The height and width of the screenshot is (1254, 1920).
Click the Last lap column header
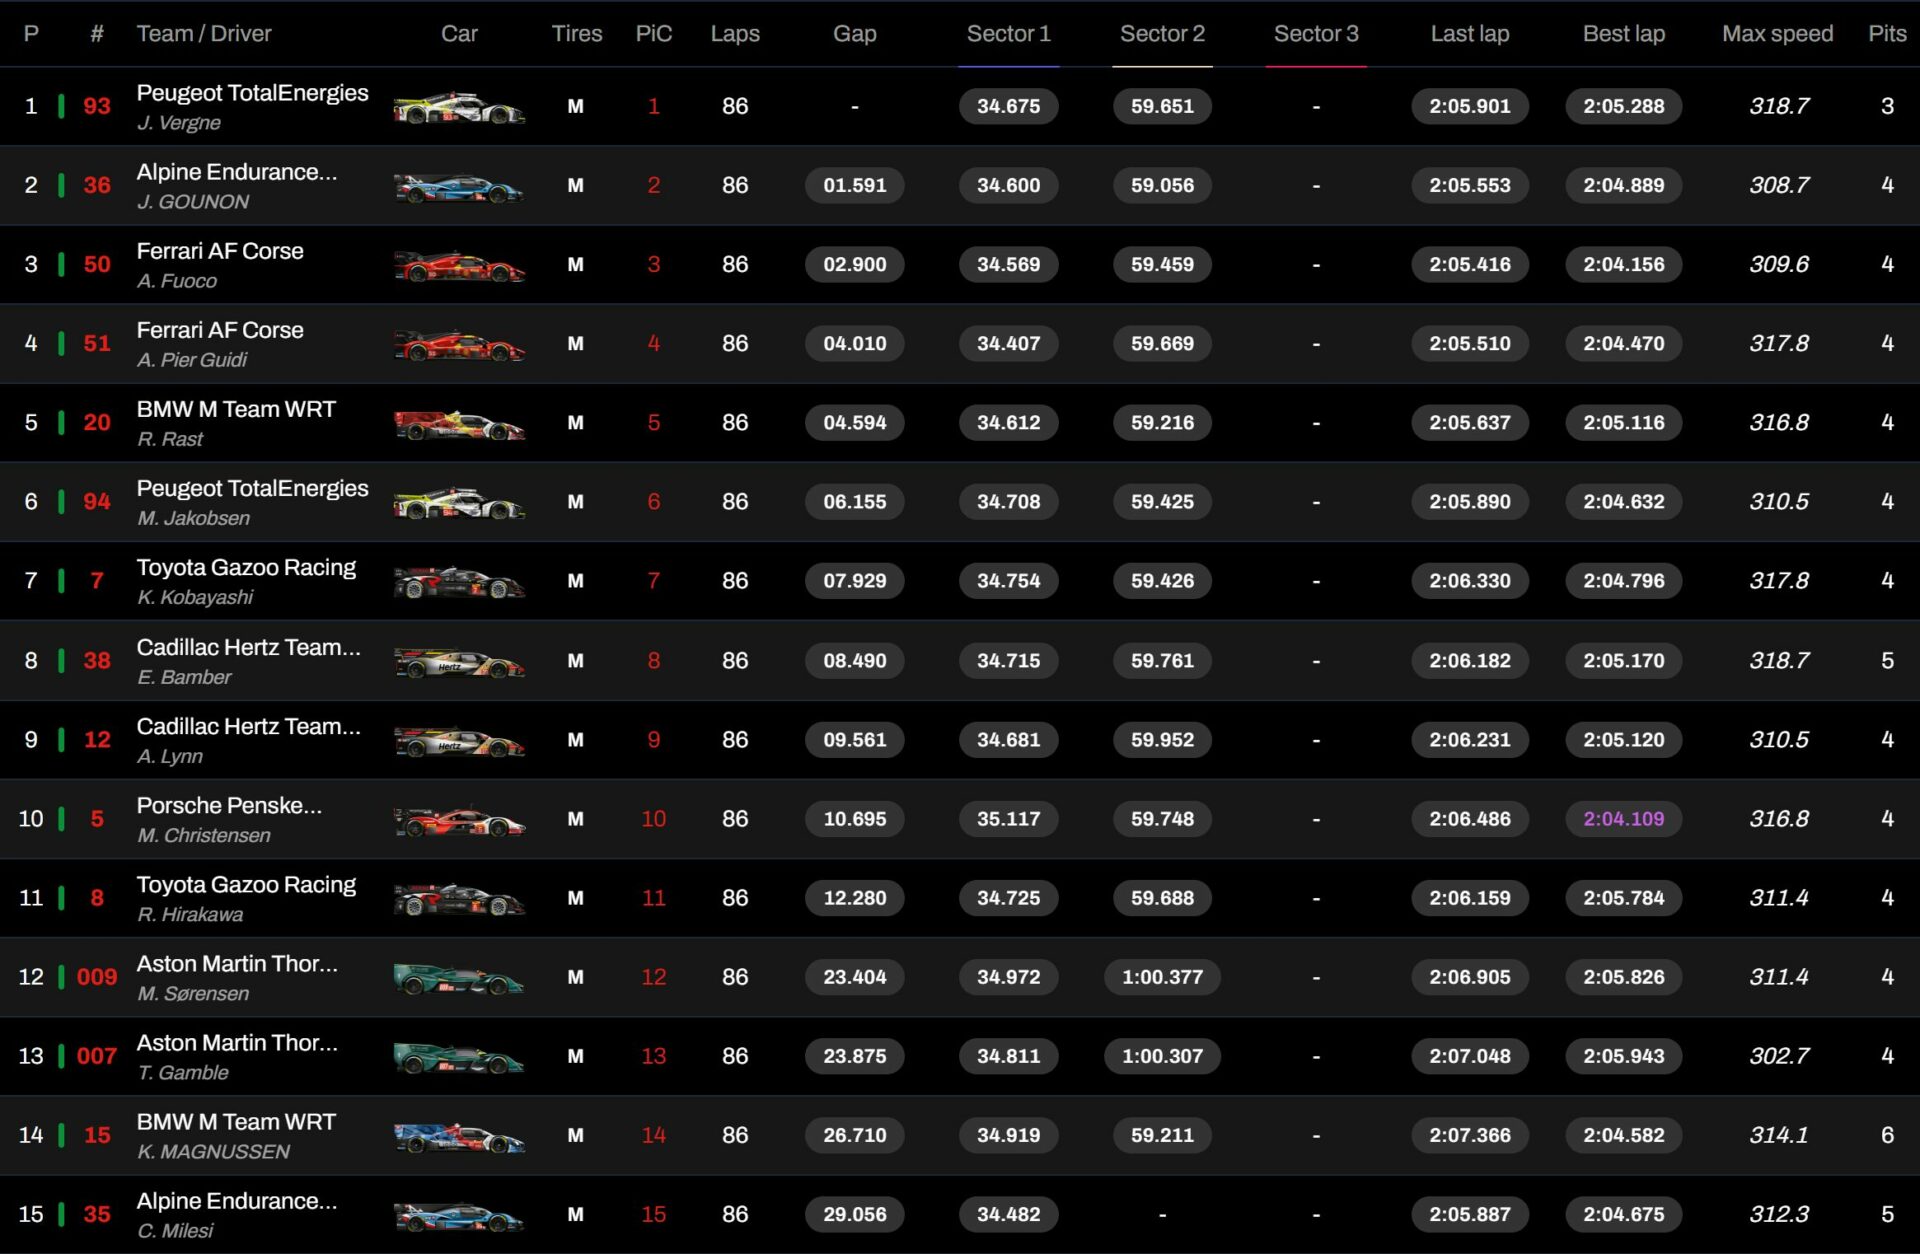coord(1469,34)
